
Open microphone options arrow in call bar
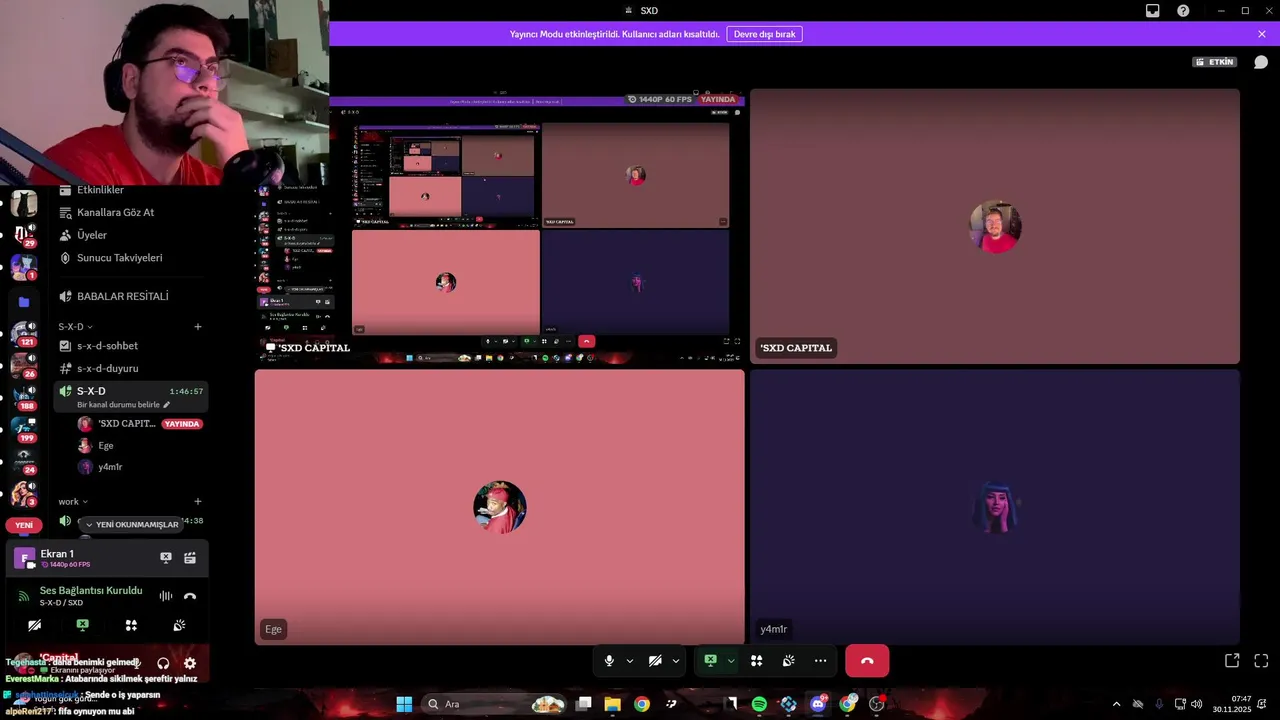(630, 661)
